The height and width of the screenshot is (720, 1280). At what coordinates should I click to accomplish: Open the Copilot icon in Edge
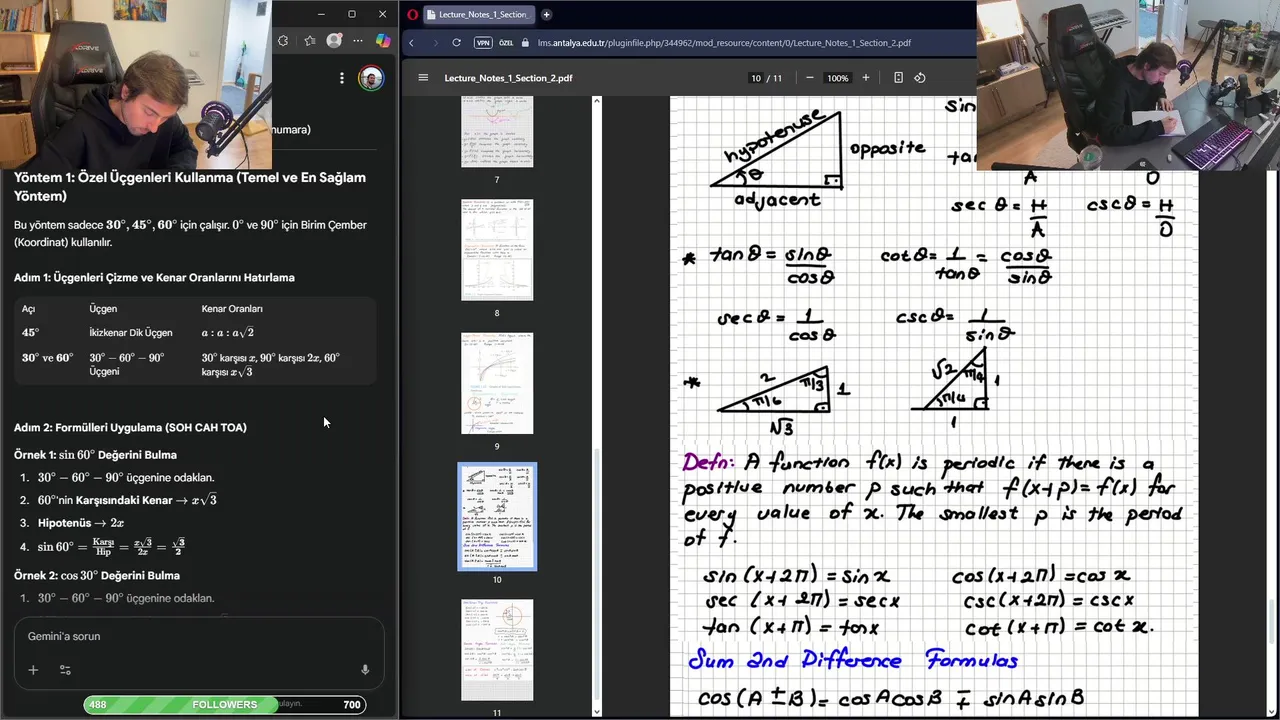click(x=383, y=41)
